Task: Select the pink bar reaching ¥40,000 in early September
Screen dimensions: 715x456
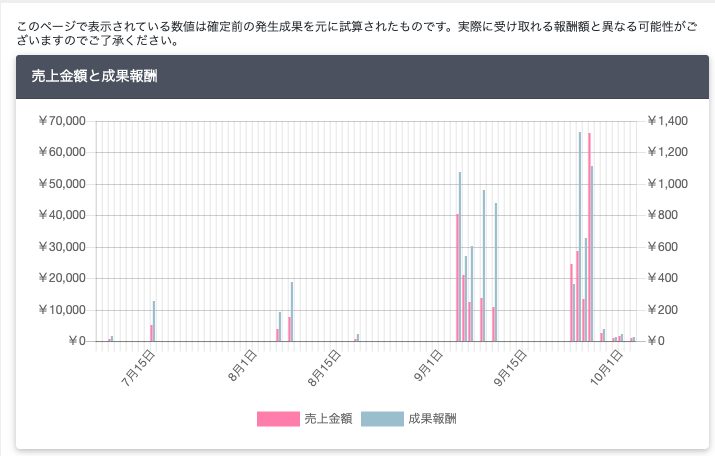Action: click(457, 278)
